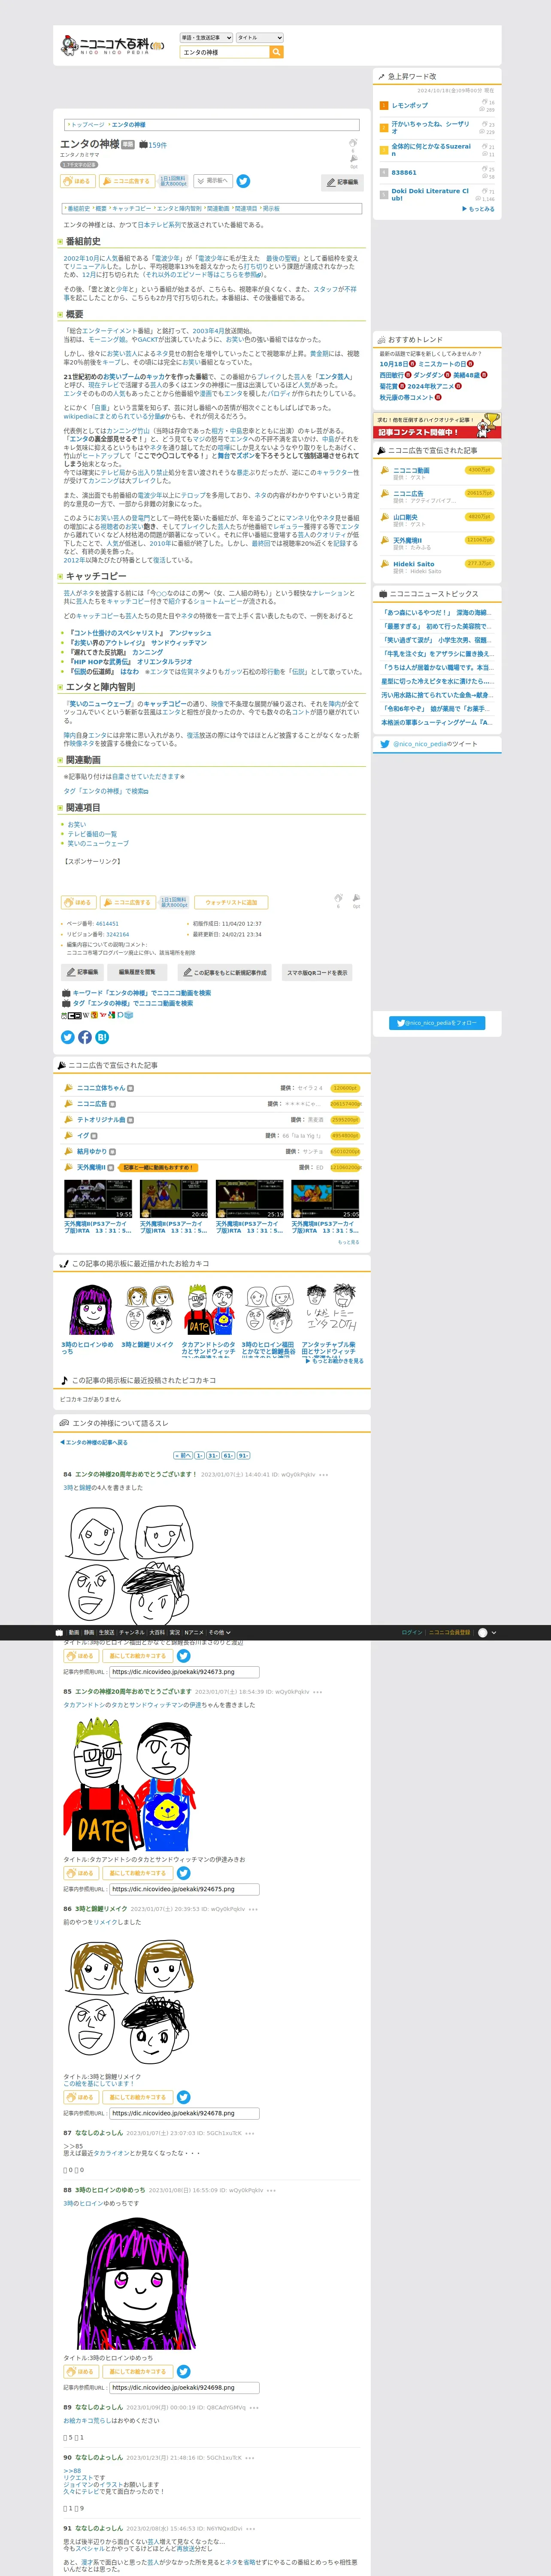Screen dimensions: 551x2576
Task: Click トップページ breadcrumb link
Action: click(87, 125)
